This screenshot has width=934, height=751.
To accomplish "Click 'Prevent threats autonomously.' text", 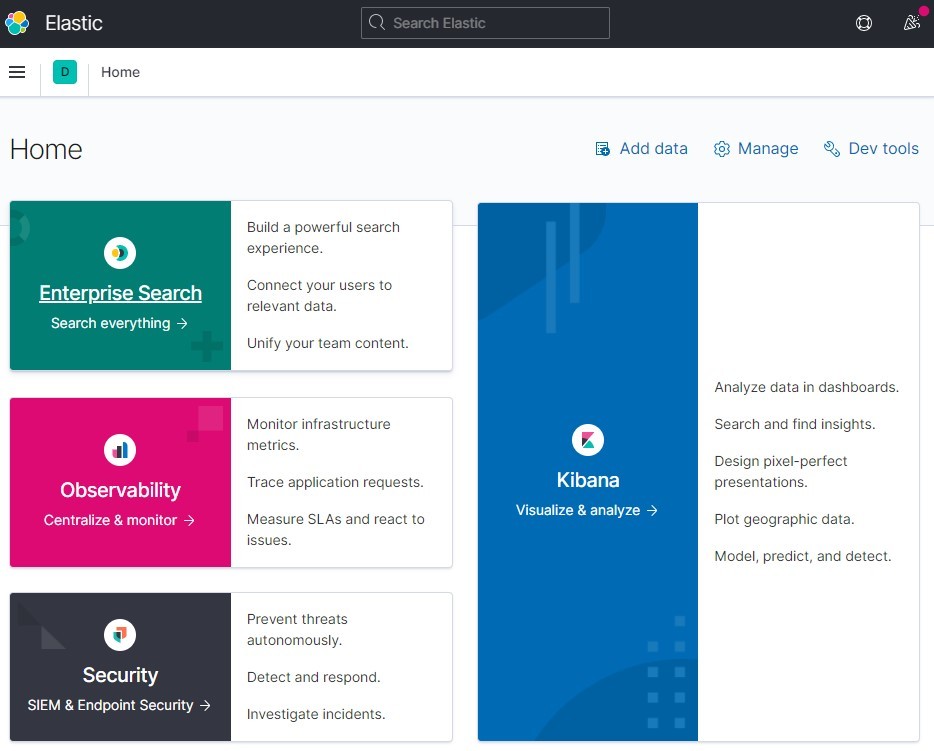I will click(297, 630).
